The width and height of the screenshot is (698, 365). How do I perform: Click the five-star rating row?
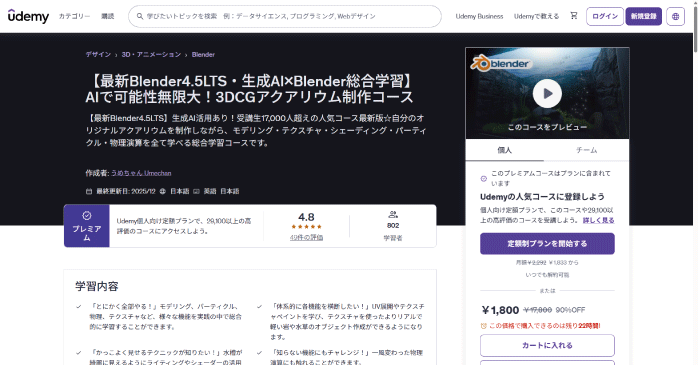(306, 227)
